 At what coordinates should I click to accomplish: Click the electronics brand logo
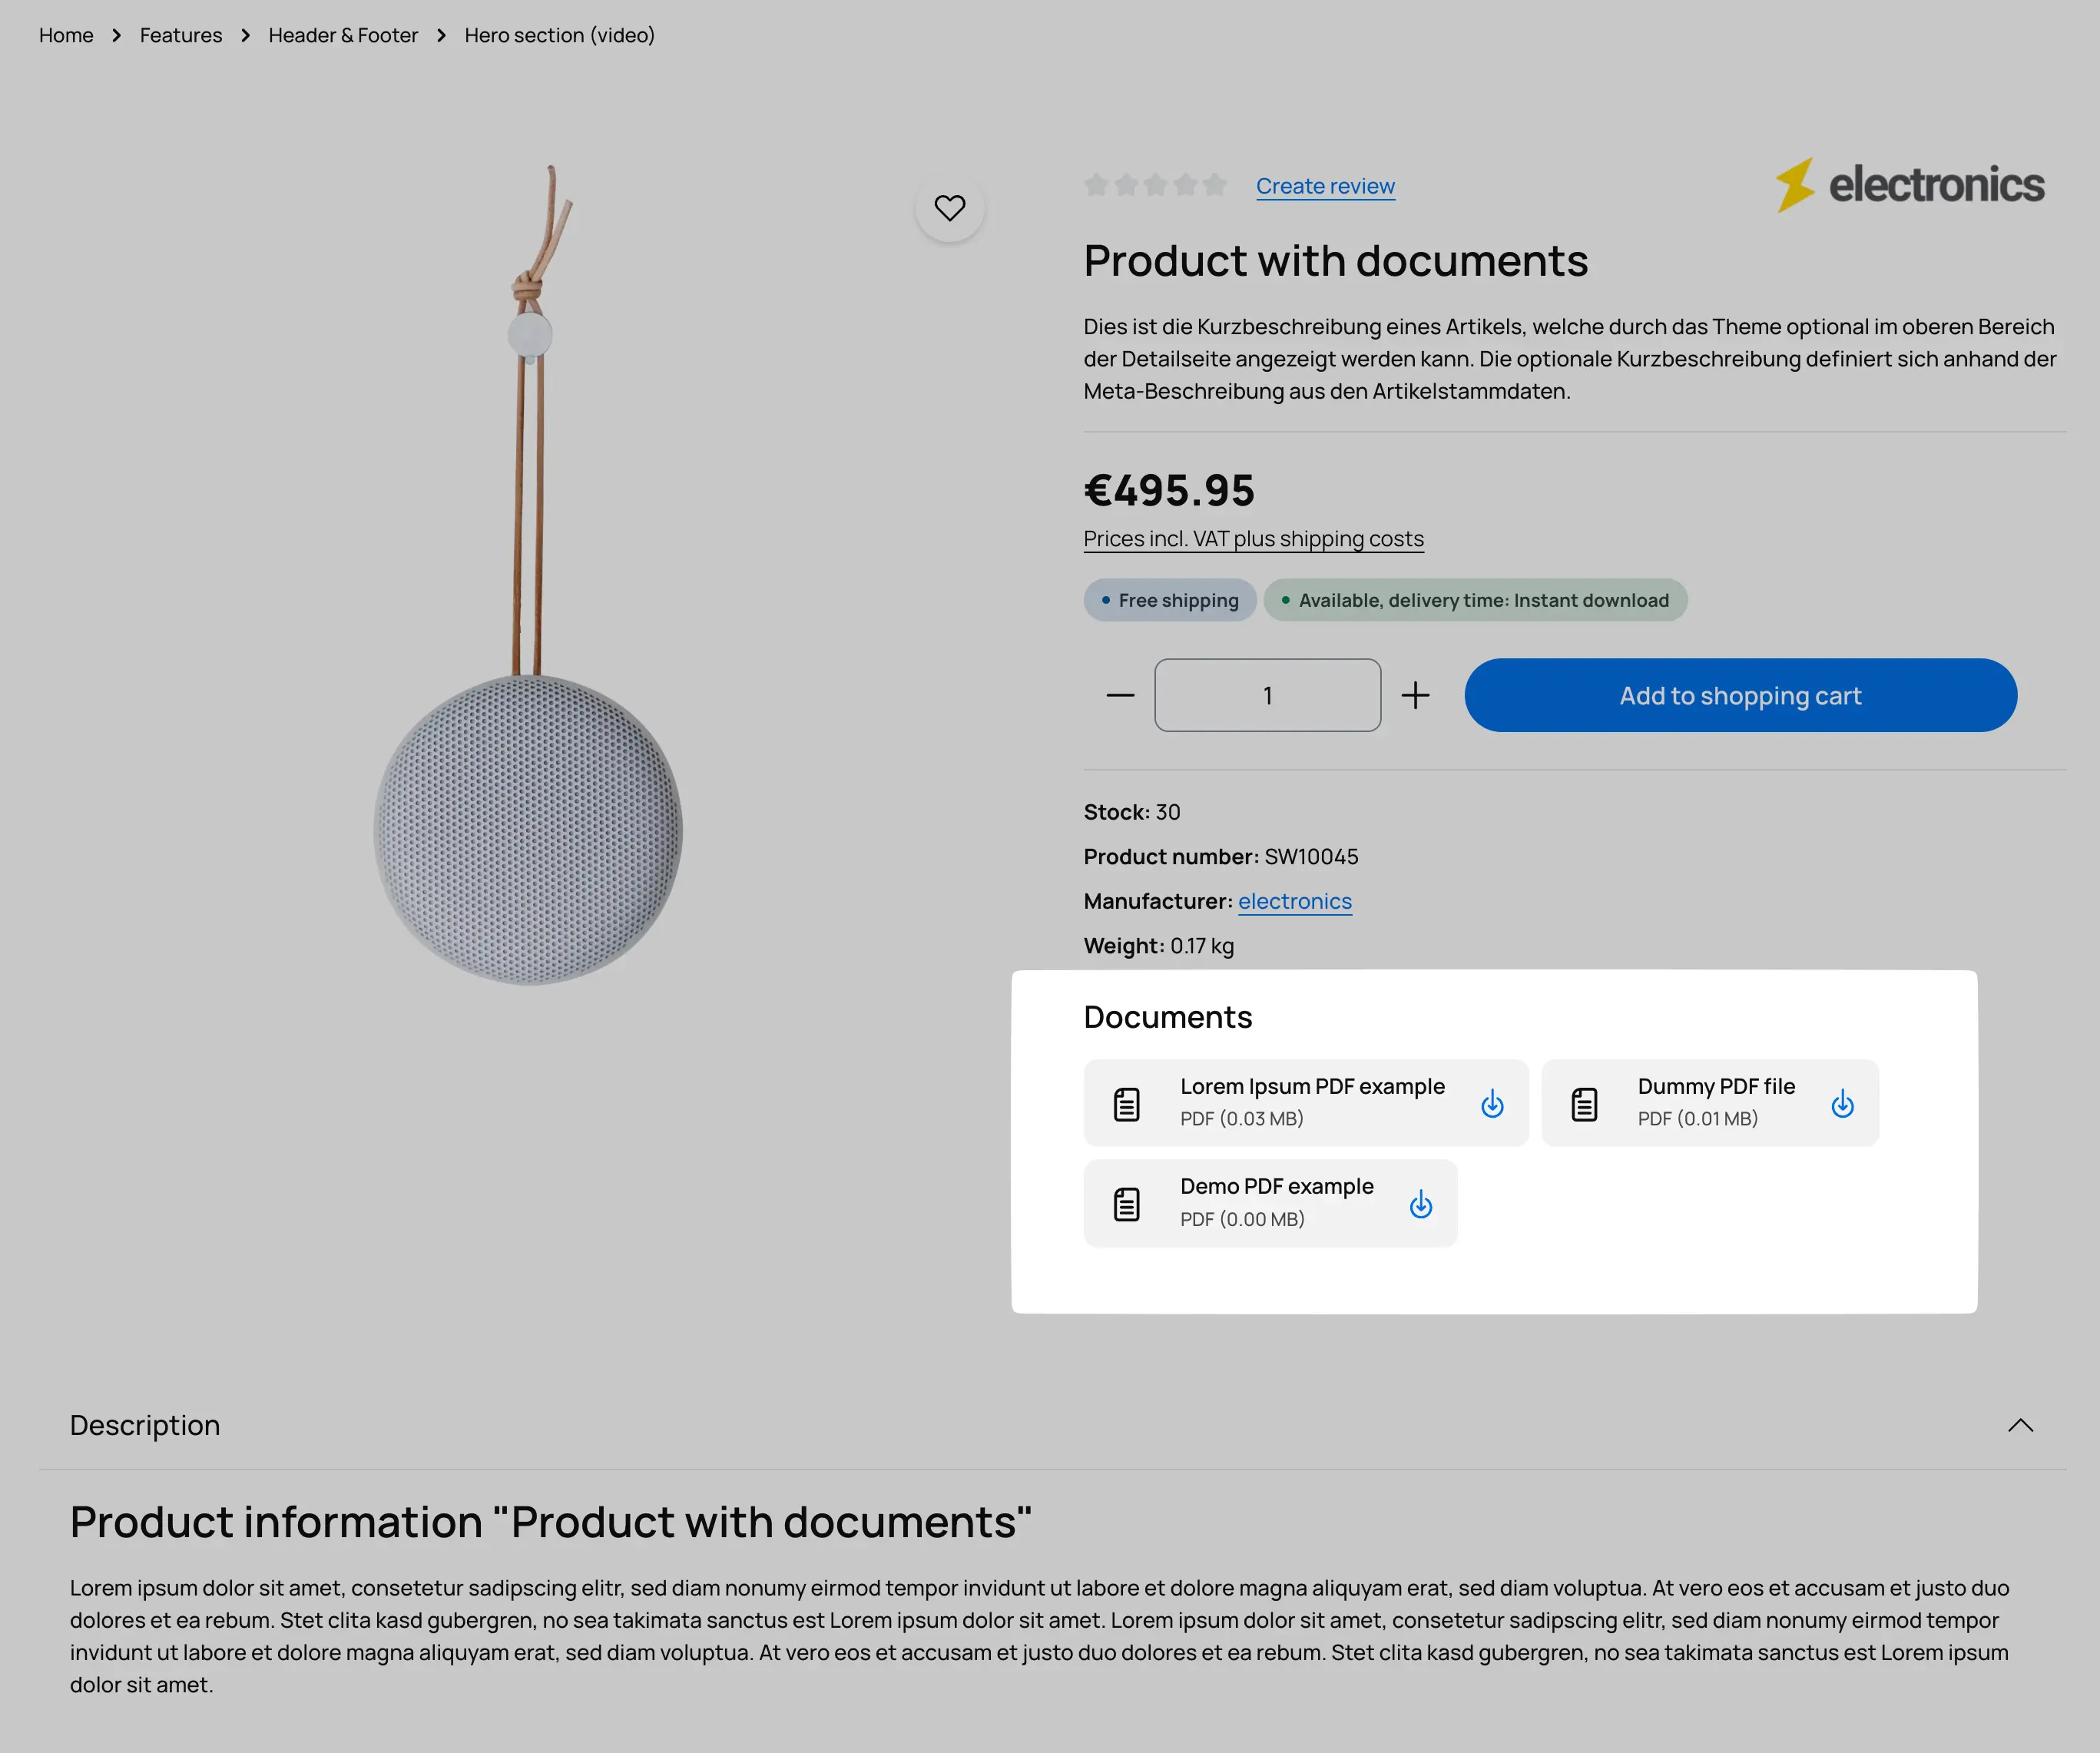pyautogui.click(x=1910, y=185)
